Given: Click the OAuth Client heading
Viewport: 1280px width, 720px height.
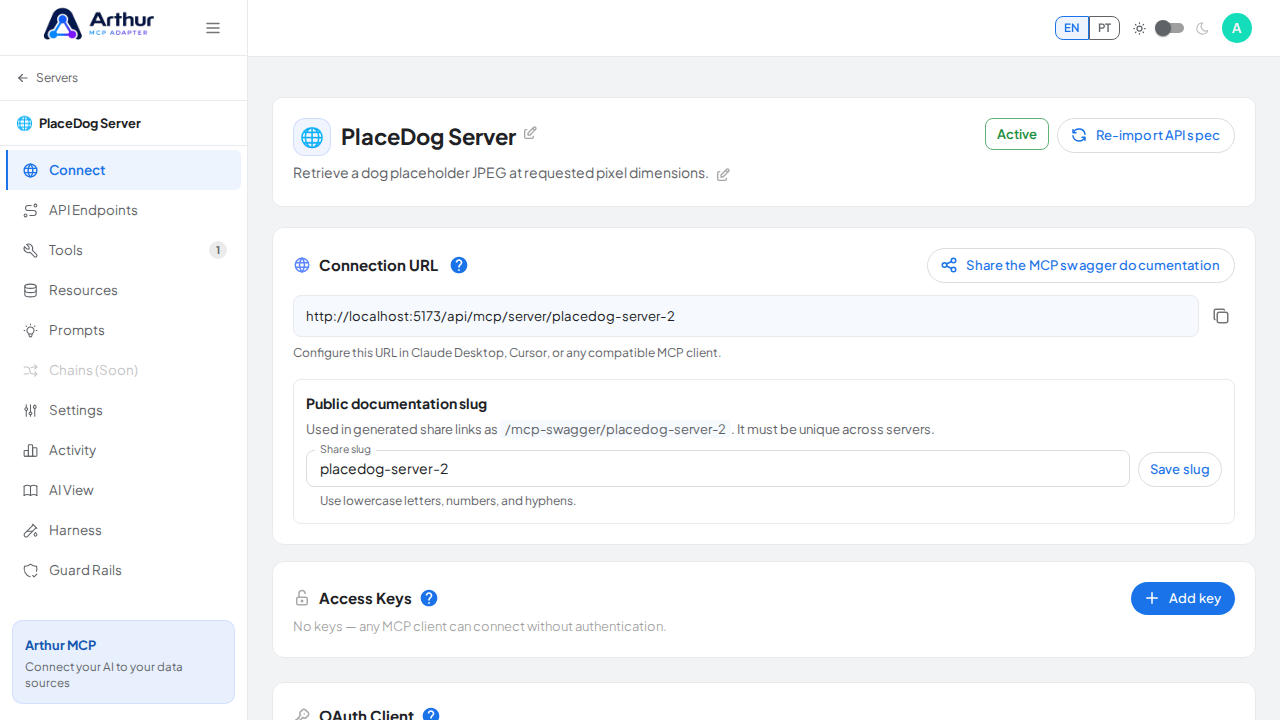Looking at the screenshot, I should point(366,714).
